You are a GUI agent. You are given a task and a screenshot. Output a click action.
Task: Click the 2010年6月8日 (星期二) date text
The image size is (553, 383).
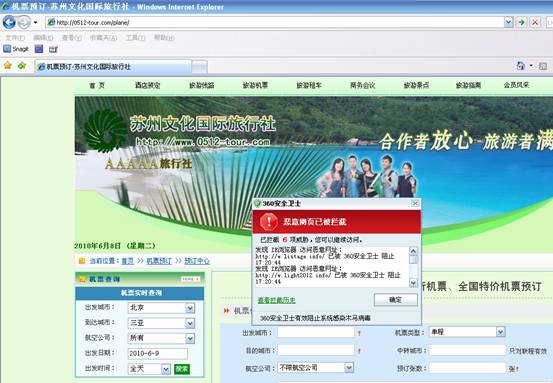(115, 246)
